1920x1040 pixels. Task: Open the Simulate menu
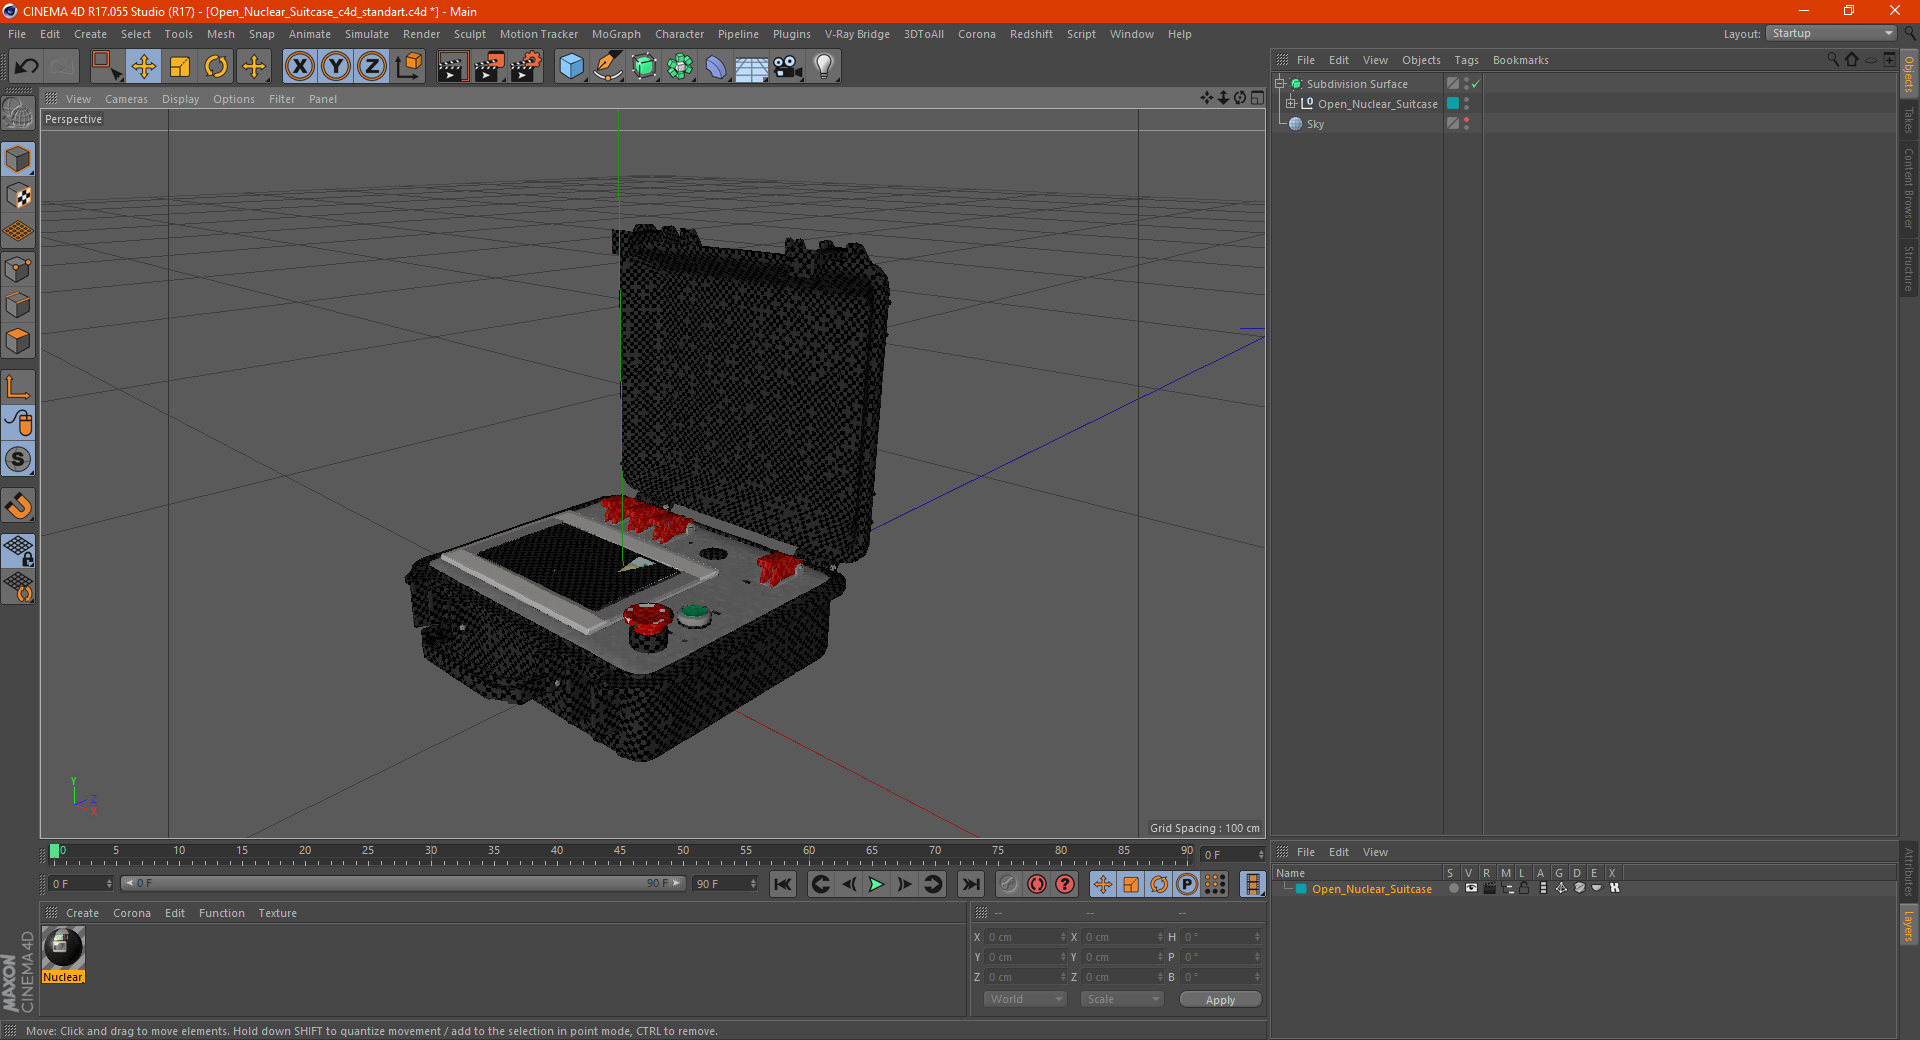point(367,34)
